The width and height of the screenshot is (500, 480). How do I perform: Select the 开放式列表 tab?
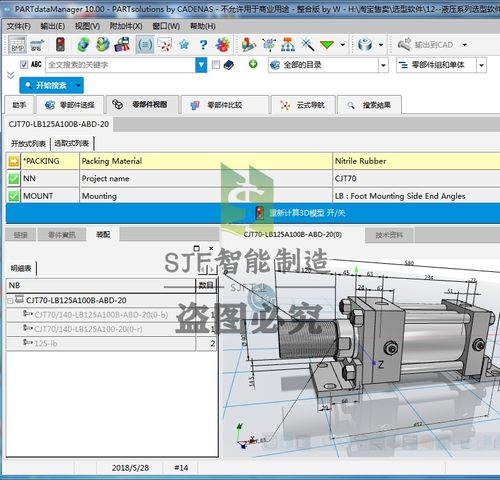point(28,144)
